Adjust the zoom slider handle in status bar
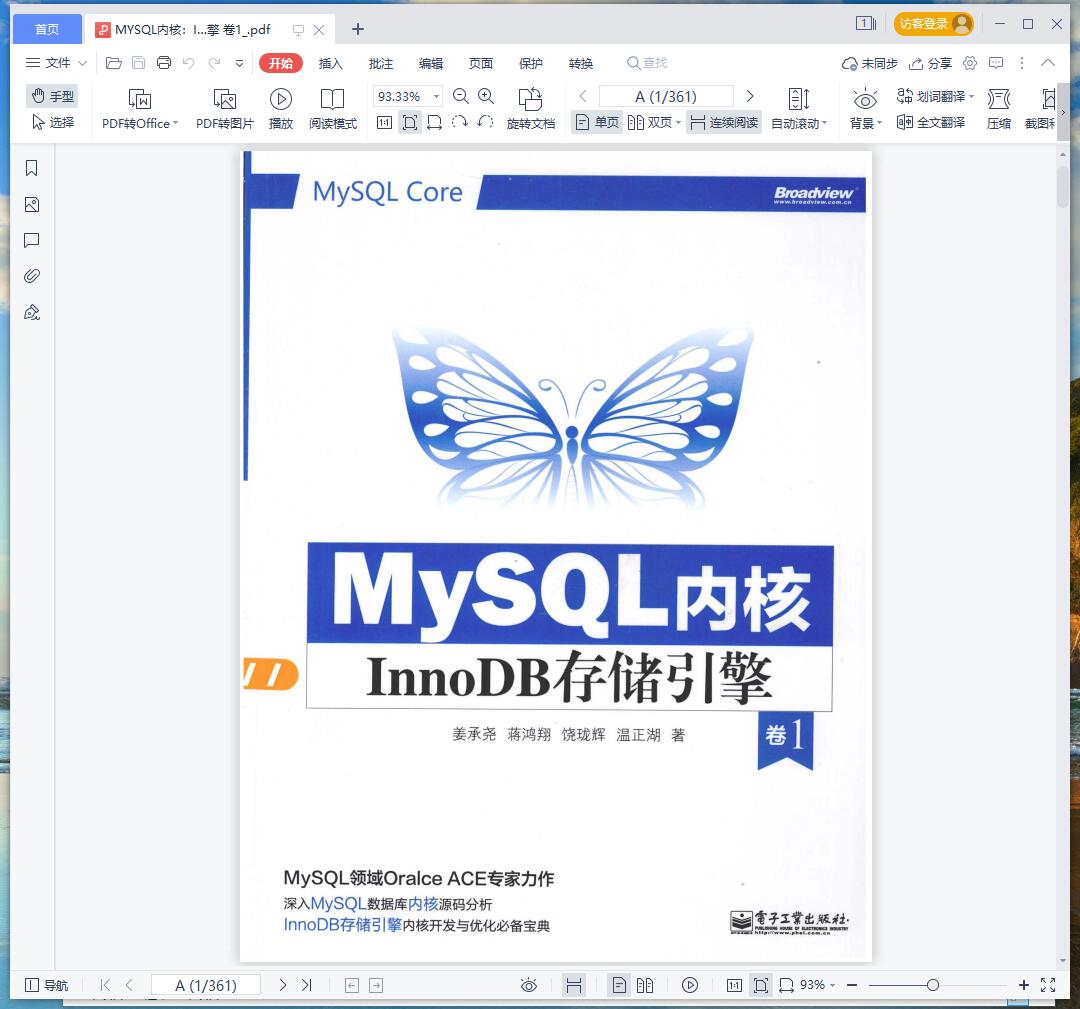 click(933, 986)
